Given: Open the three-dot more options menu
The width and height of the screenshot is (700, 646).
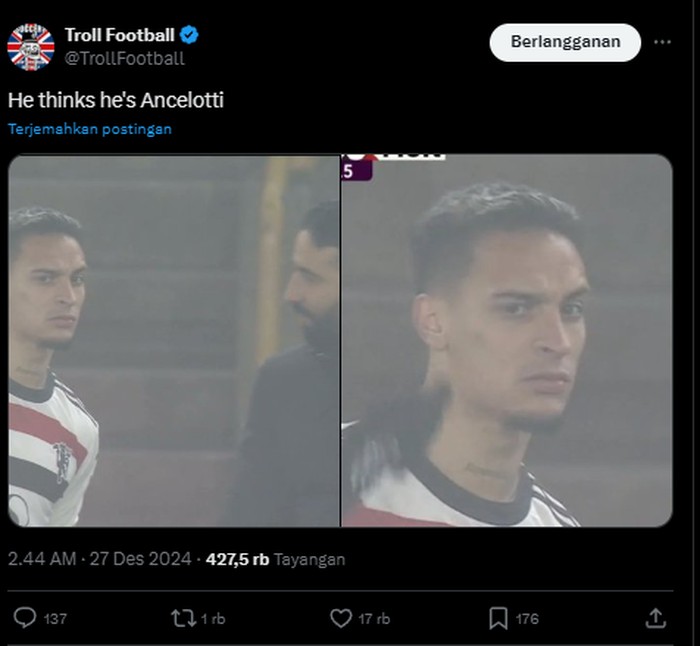Looking at the screenshot, I should [x=662, y=42].
